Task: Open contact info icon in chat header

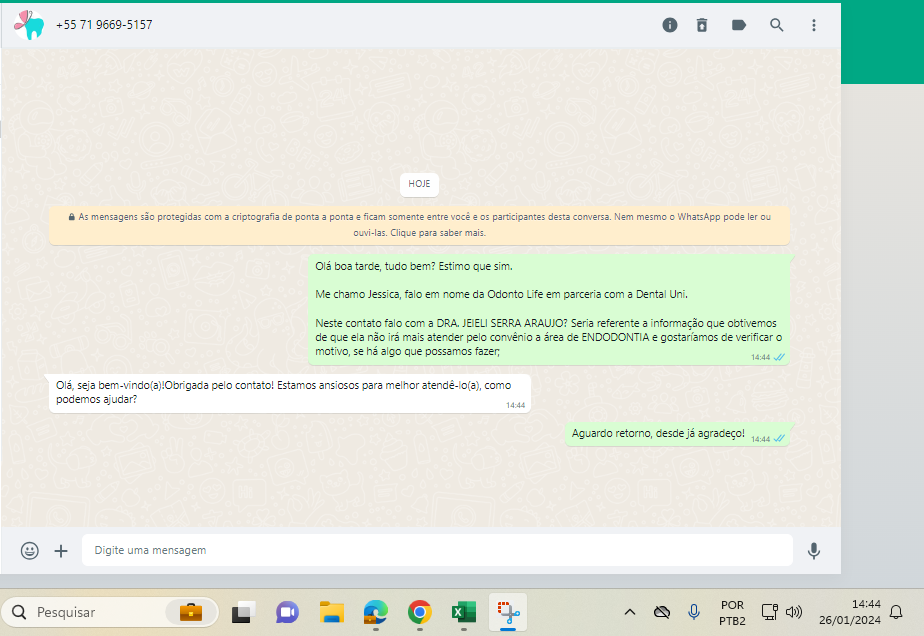Action: click(x=669, y=25)
